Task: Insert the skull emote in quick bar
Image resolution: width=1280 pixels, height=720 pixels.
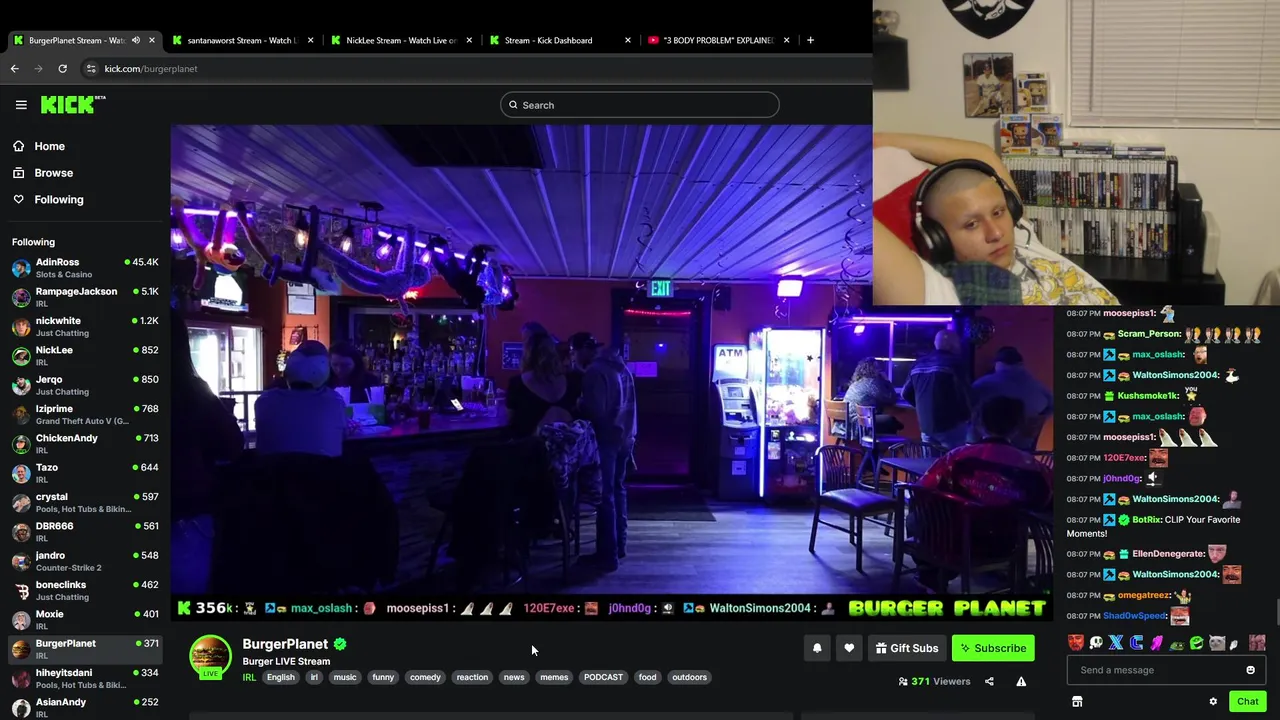Action: tap(1096, 642)
